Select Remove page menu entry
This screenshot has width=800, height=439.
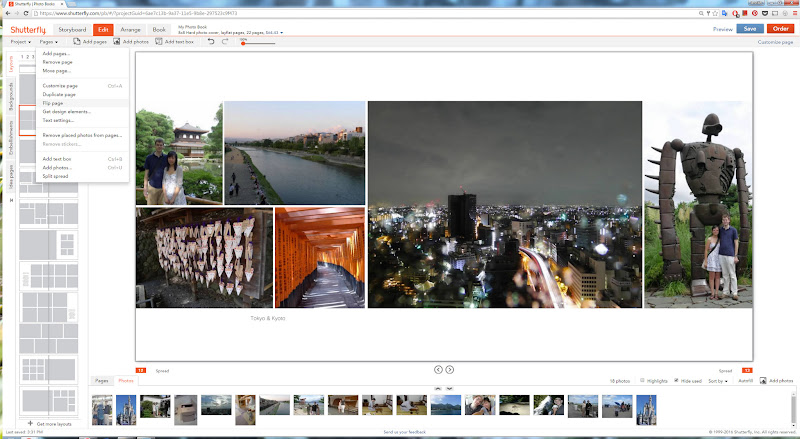point(82,62)
